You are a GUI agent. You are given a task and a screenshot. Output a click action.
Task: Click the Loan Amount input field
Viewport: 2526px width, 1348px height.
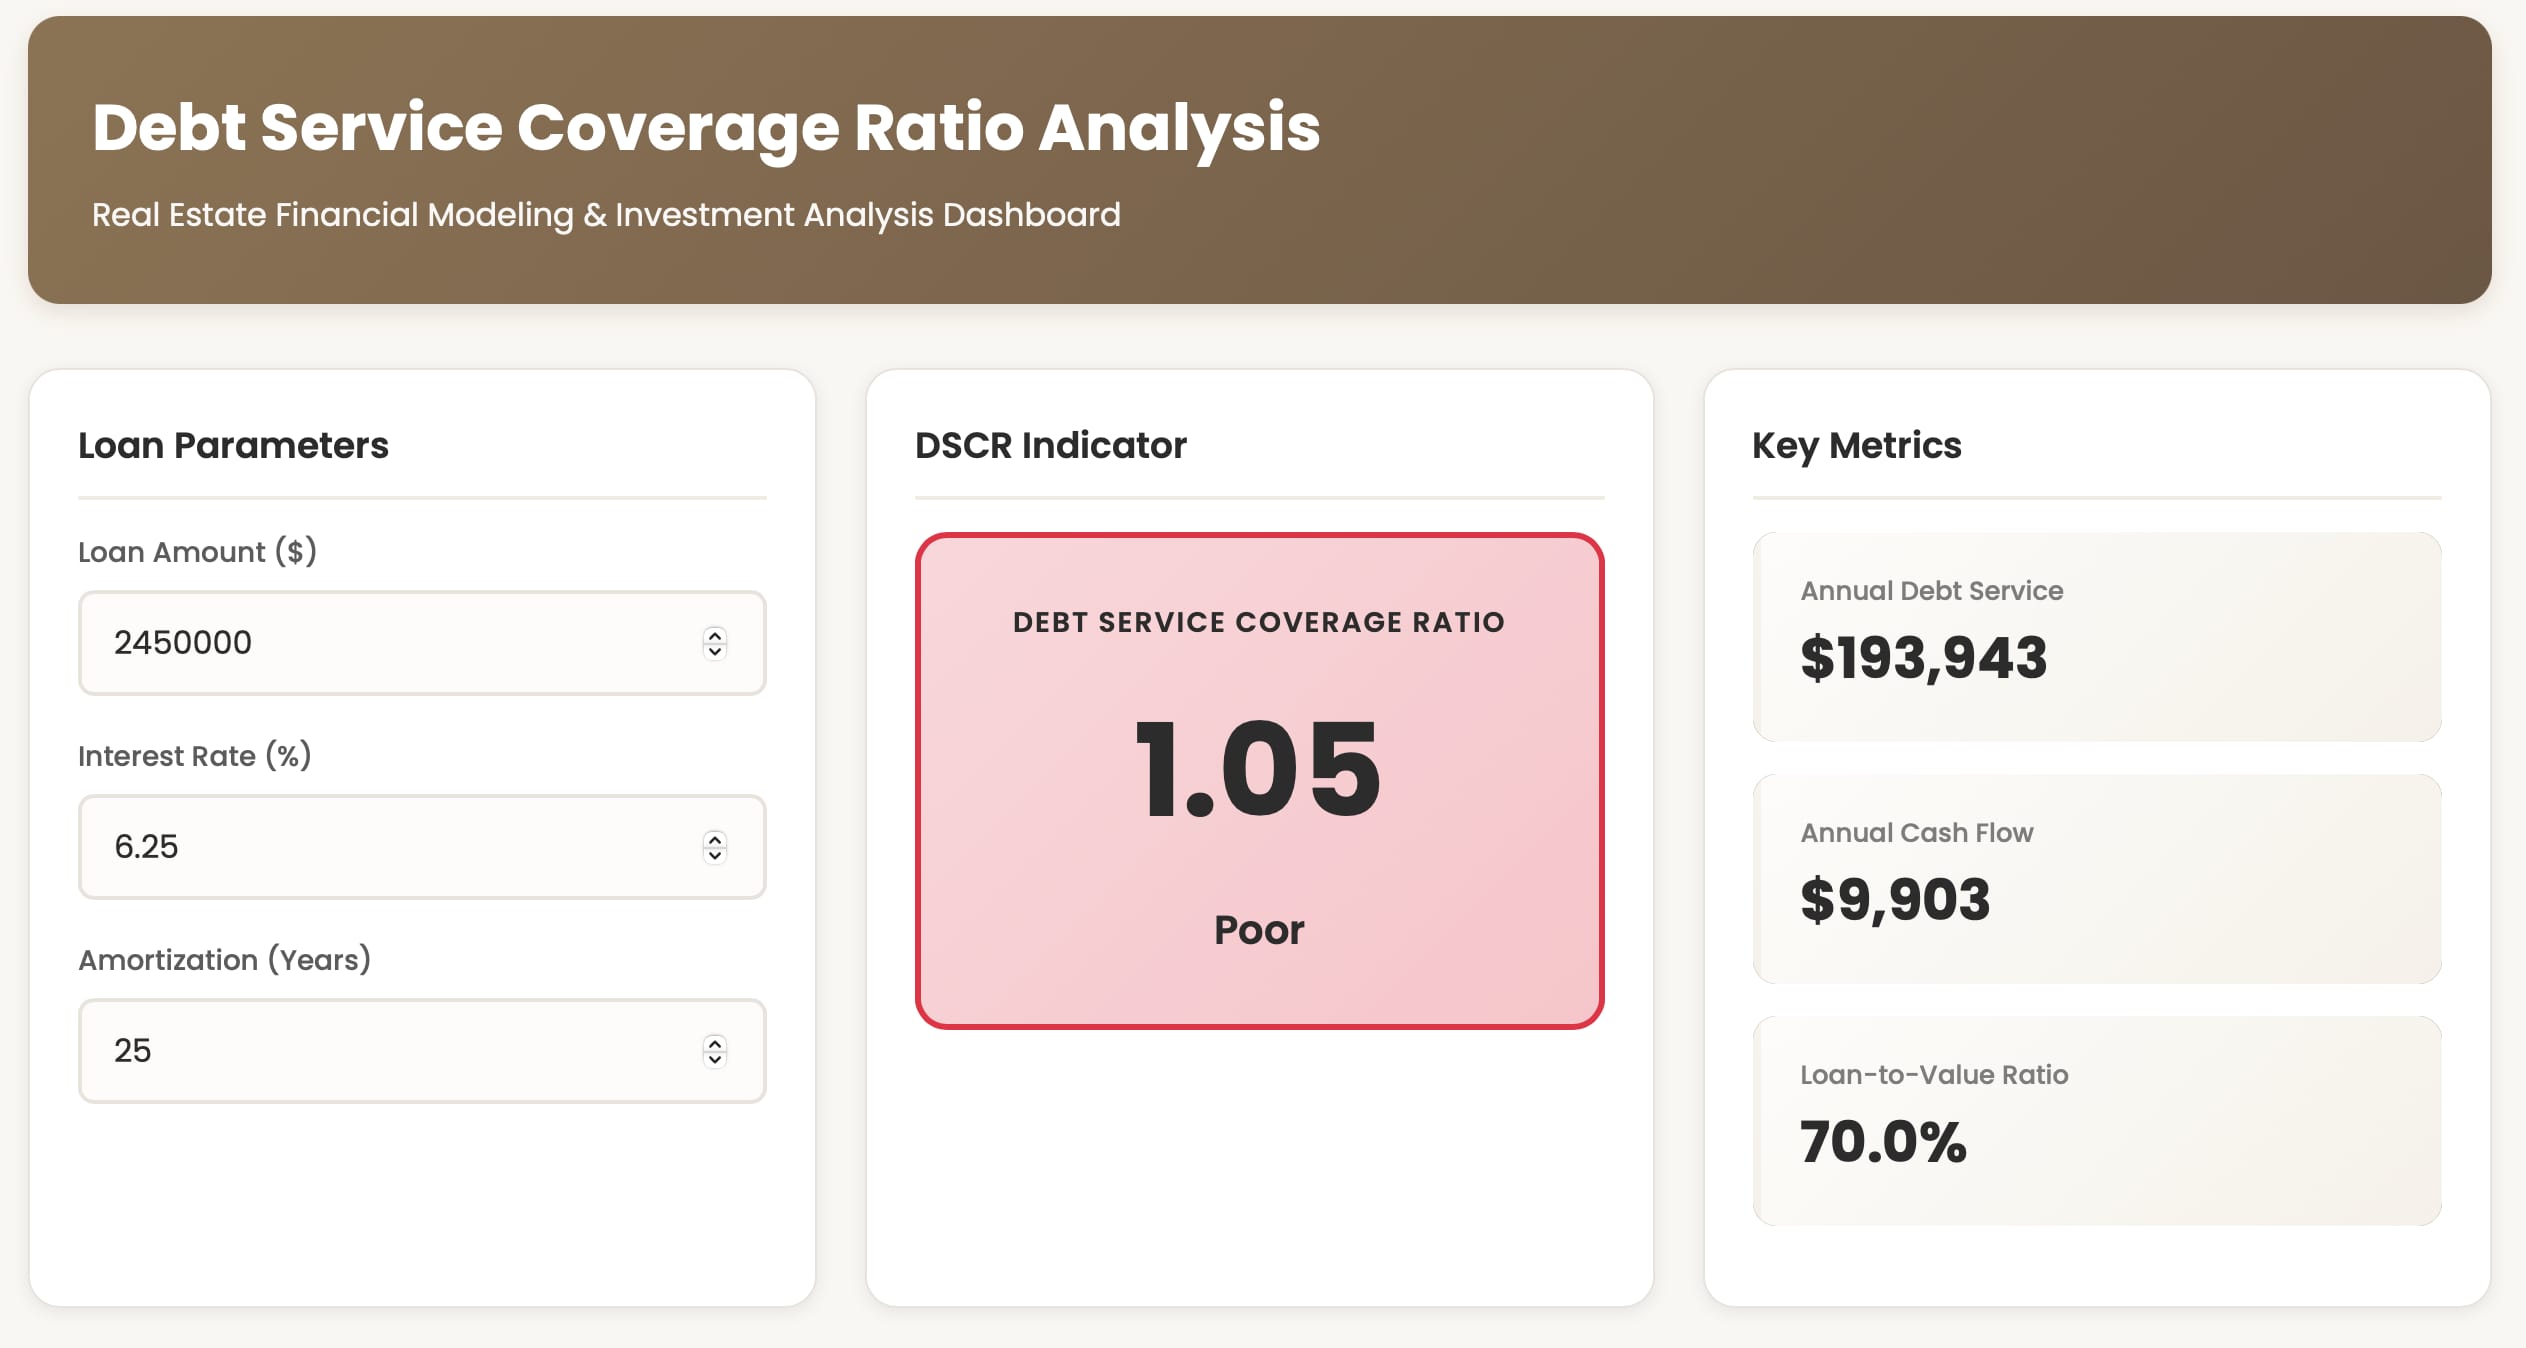coord(422,643)
